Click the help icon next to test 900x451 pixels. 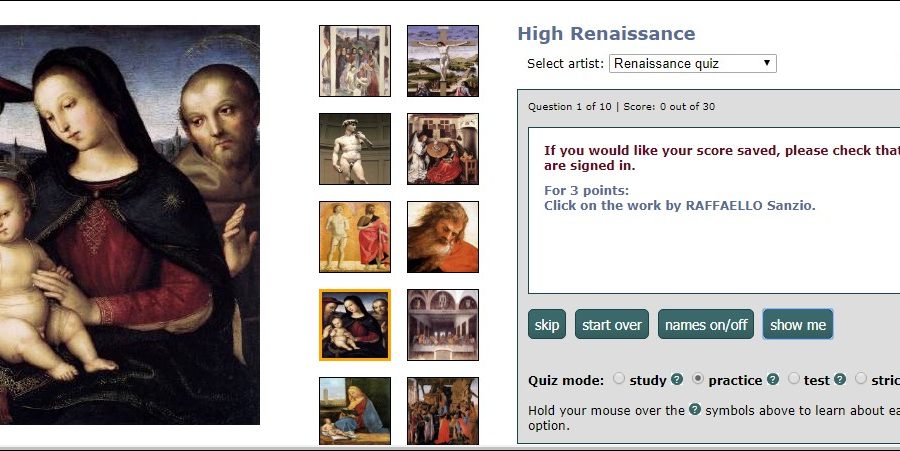[x=840, y=380]
